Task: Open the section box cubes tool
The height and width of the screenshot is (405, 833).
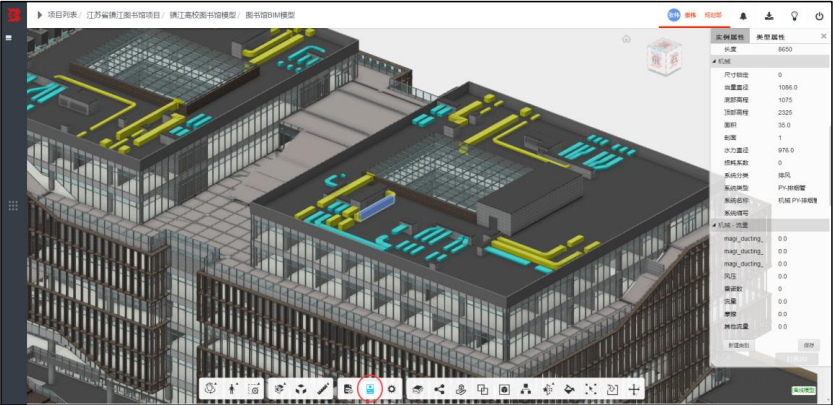Action: pos(301,389)
